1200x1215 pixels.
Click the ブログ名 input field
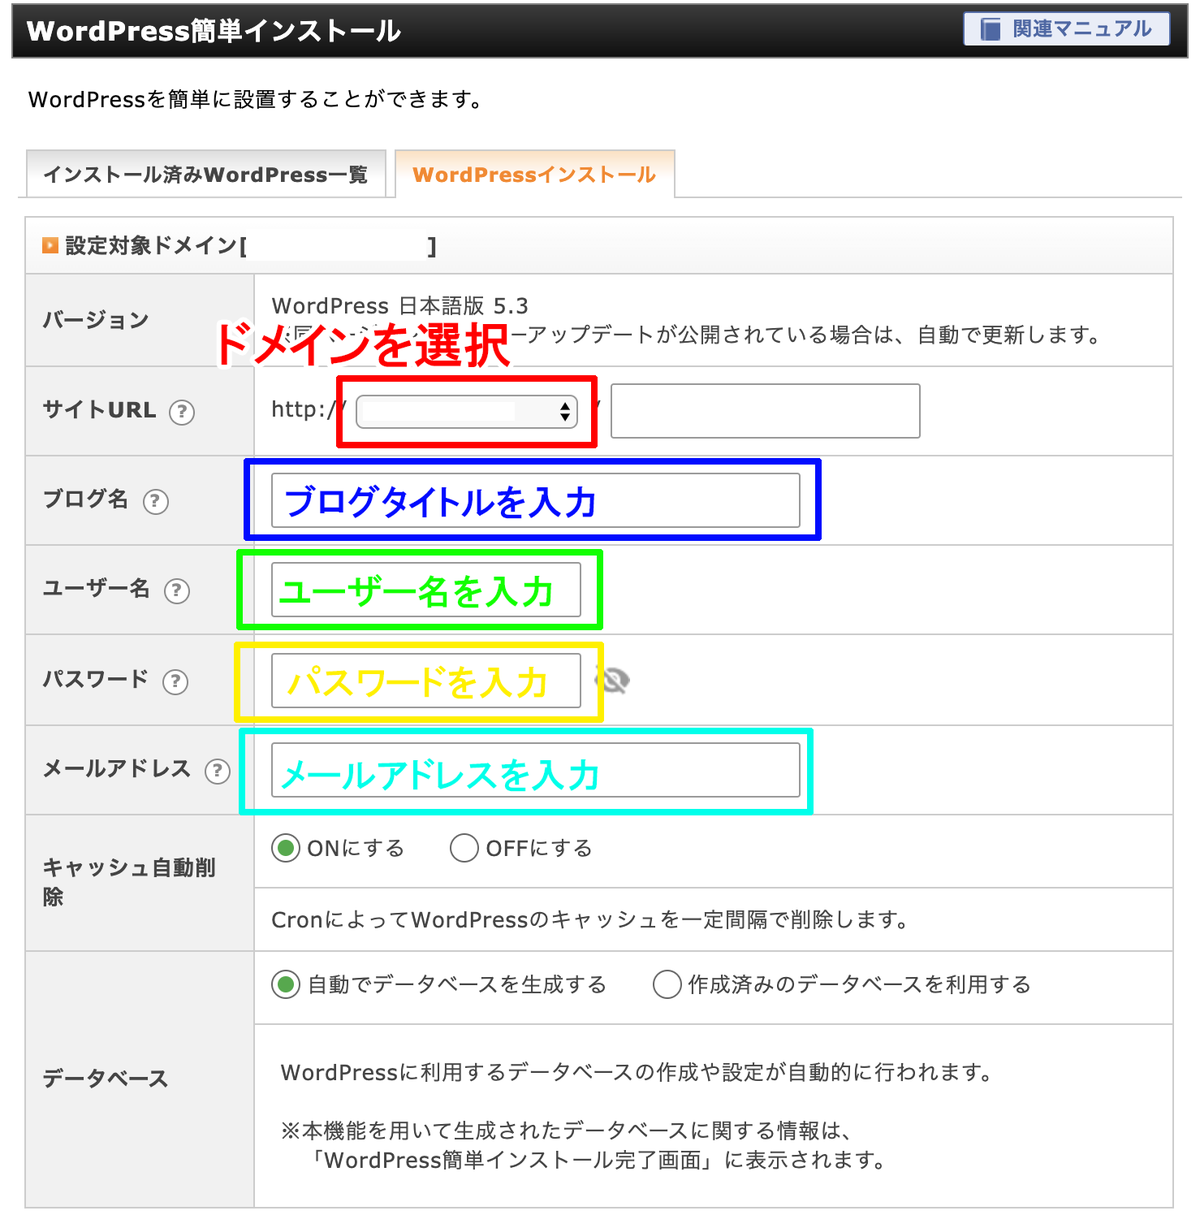(536, 500)
